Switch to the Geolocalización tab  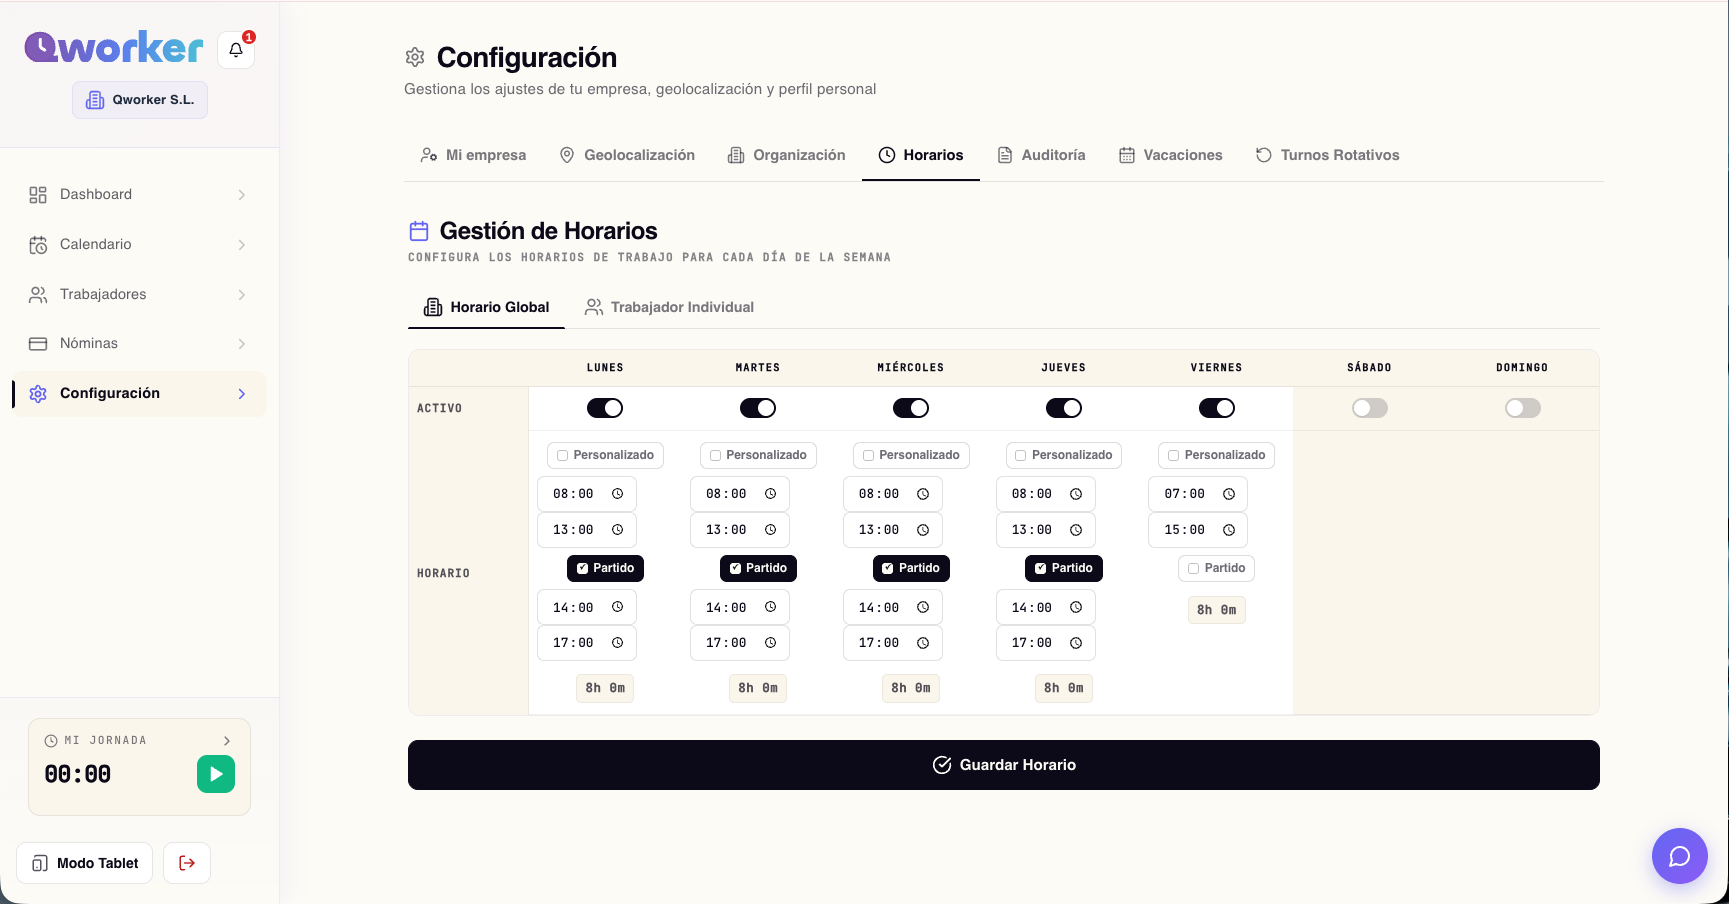point(627,155)
